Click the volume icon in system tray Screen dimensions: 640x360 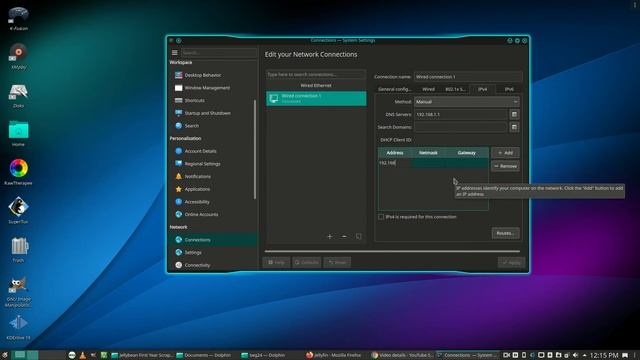tap(576, 355)
